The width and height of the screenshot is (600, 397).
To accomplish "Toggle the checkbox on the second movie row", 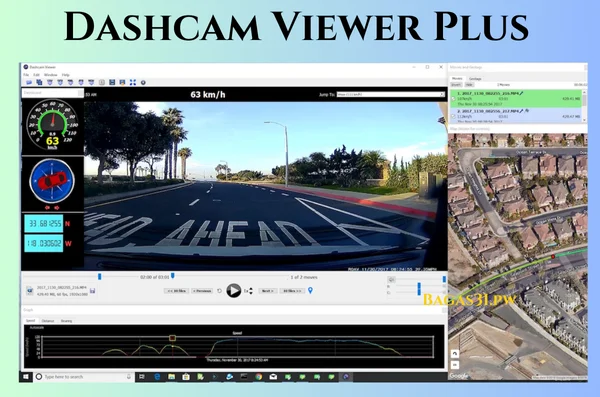I will (453, 116).
